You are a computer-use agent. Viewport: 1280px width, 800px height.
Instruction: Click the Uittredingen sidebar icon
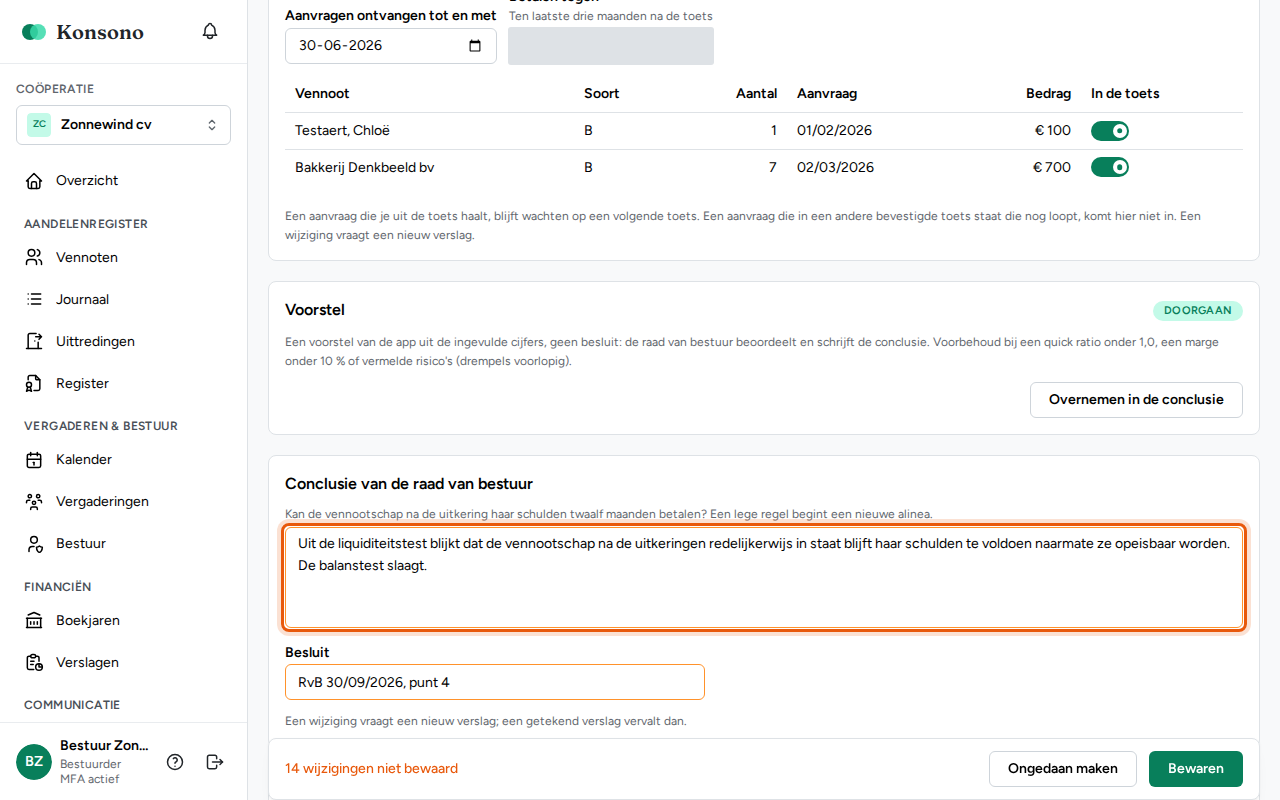(x=34, y=342)
